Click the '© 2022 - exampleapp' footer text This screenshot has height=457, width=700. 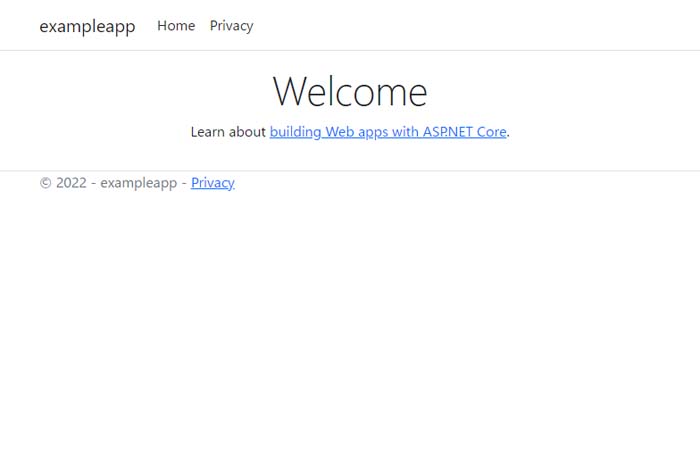pyautogui.click(x=108, y=183)
